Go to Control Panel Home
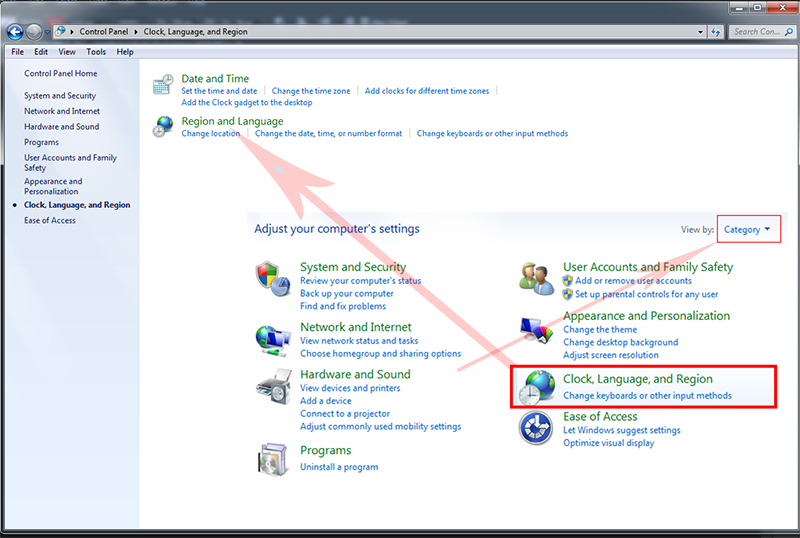 (61, 74)
